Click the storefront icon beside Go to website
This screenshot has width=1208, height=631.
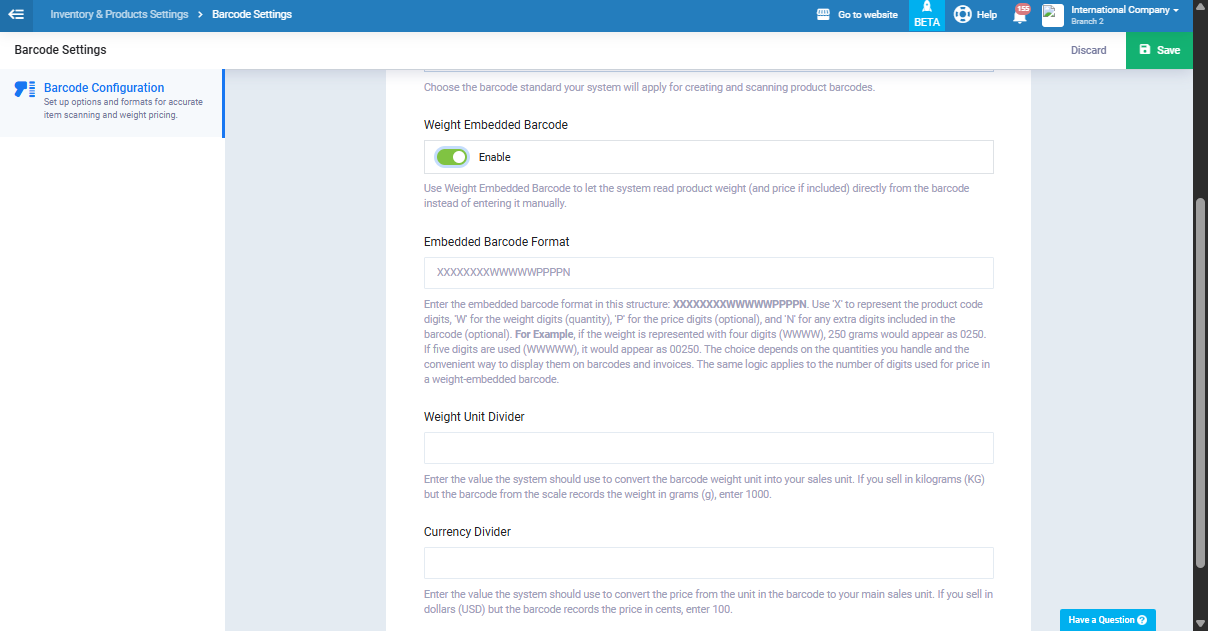(x=823, y=15)
